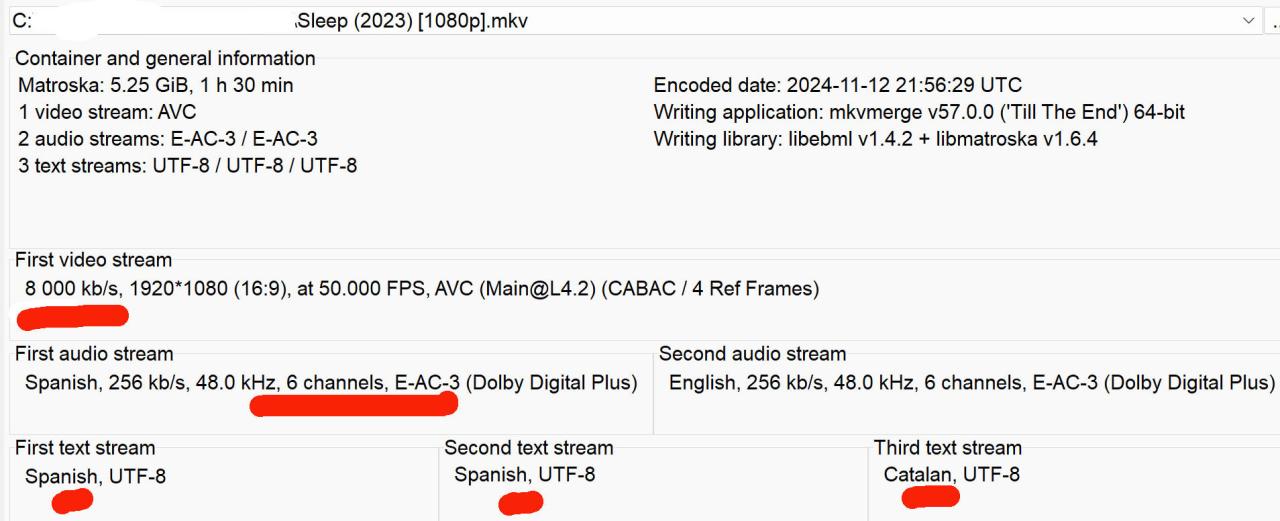Screen dimensions: 1280x521
Task: Click the Spanish E-AC-3 audio details
Action: 330,382
